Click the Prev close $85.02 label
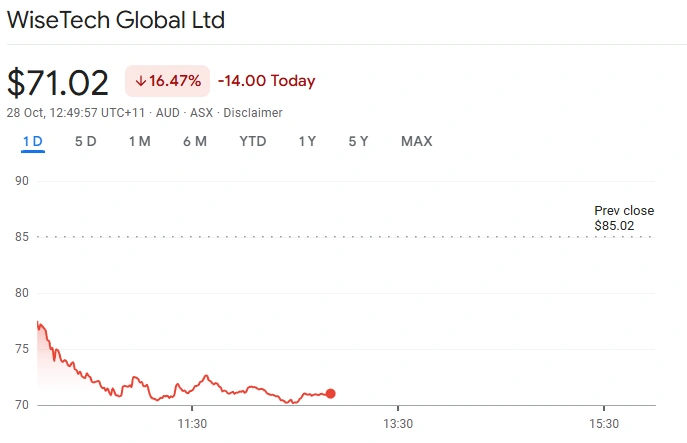This screenshot has height=443, width=687. [624, 218]
